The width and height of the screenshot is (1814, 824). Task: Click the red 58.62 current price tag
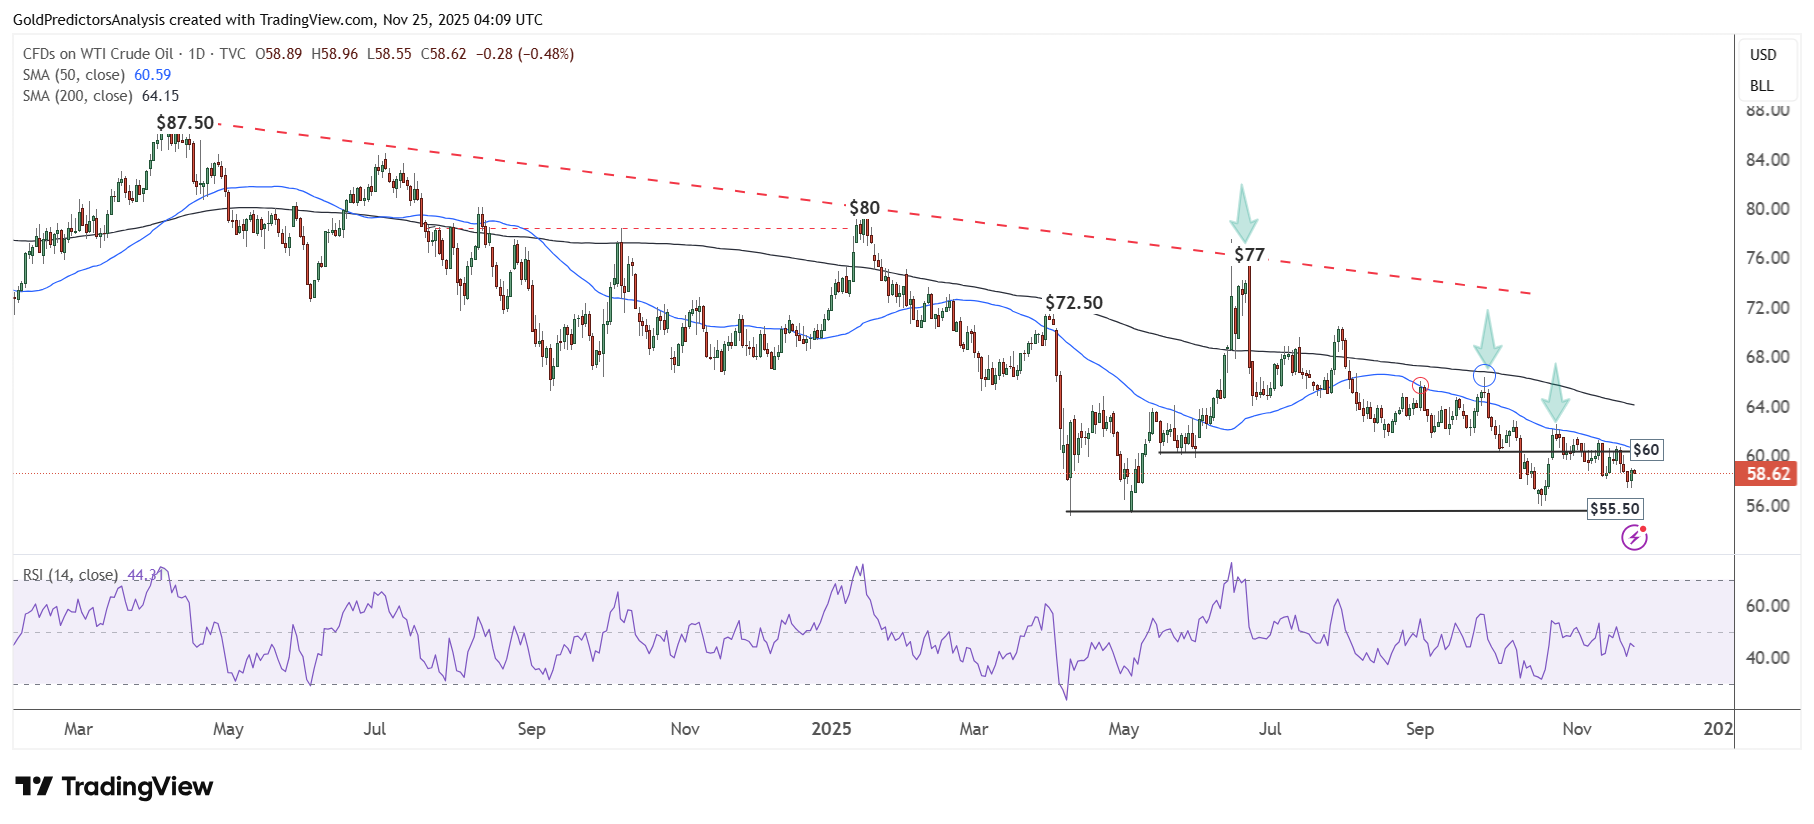click(x=1767, y=474)
